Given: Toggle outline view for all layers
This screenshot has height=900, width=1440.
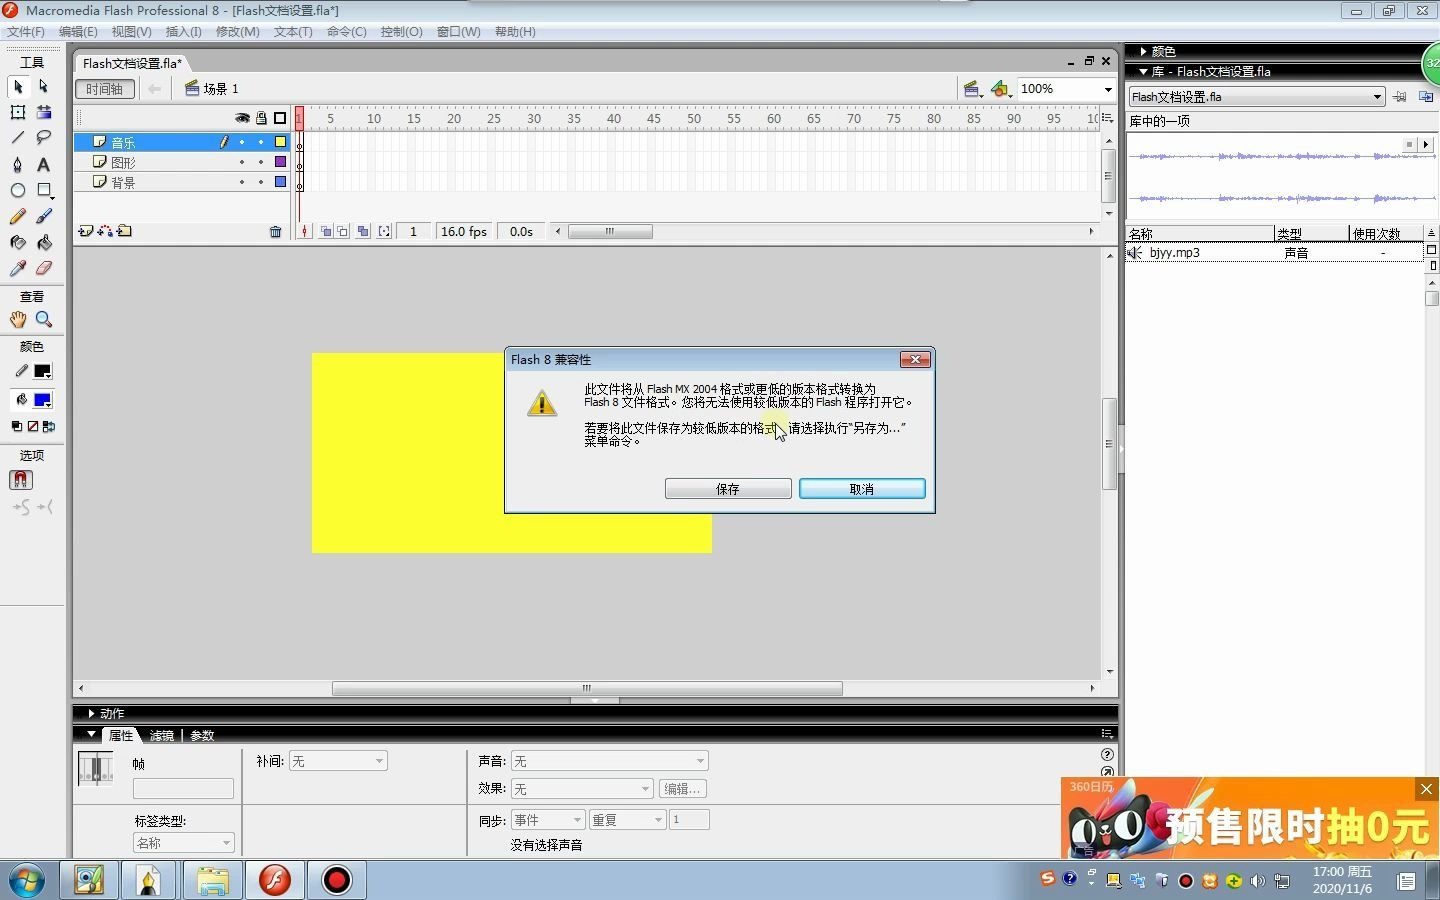Looking at the screenshot, I should [280, 118].
